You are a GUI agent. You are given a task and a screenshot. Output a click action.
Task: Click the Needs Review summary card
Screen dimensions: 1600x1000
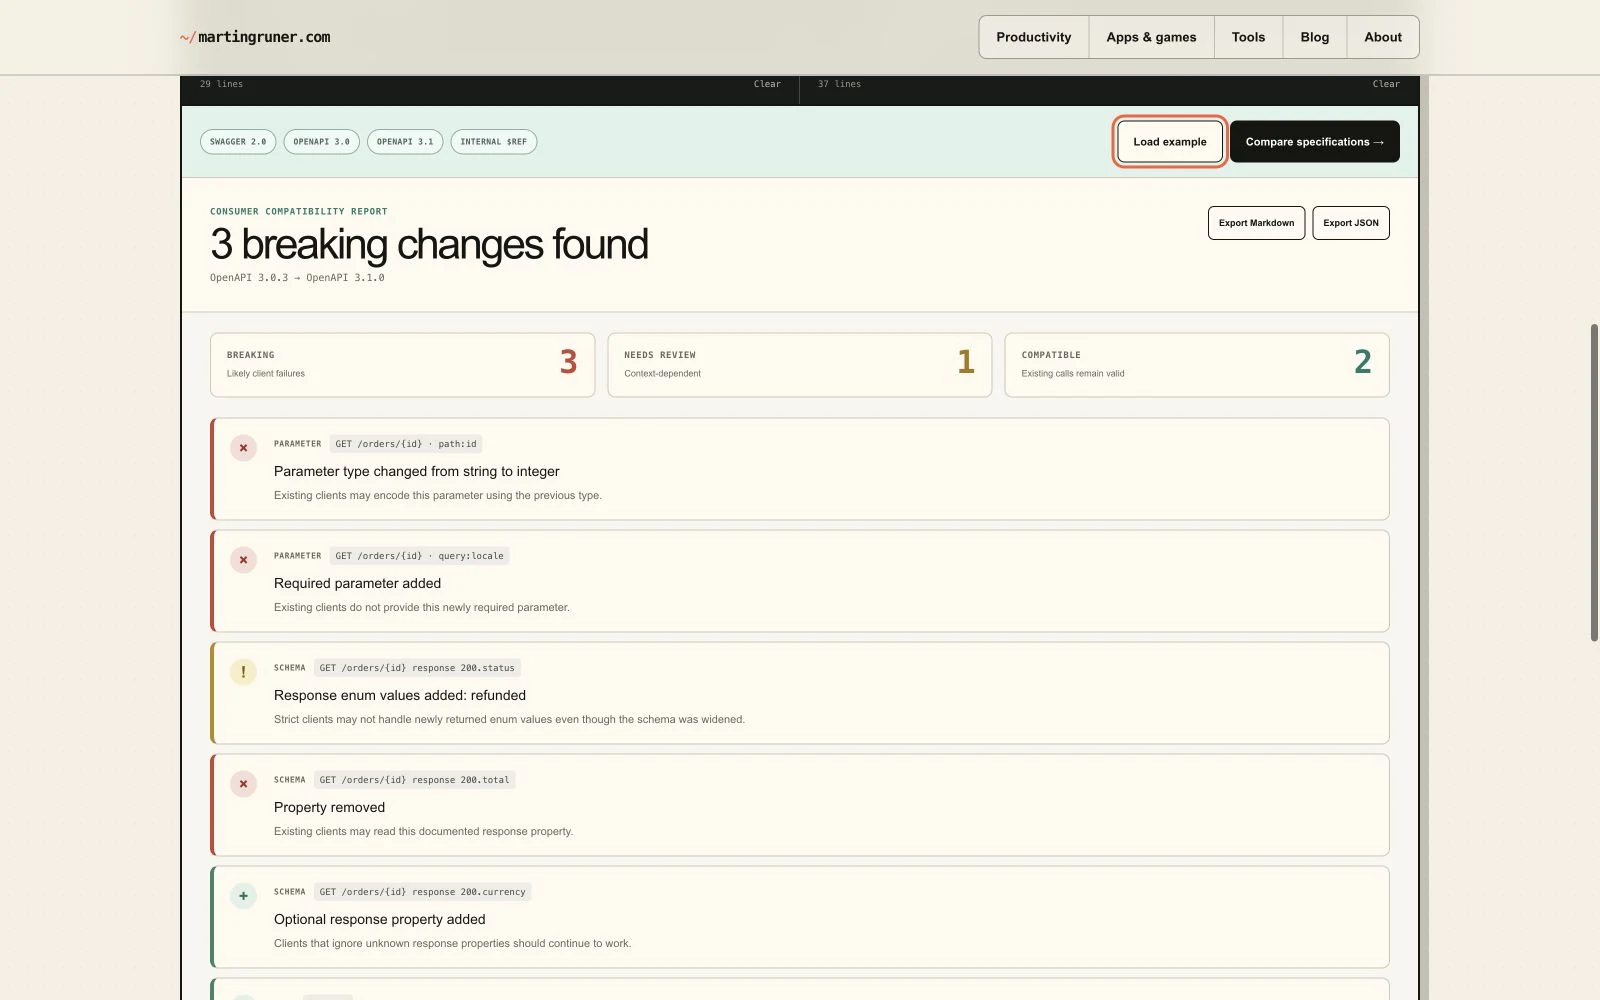[799, 365]
